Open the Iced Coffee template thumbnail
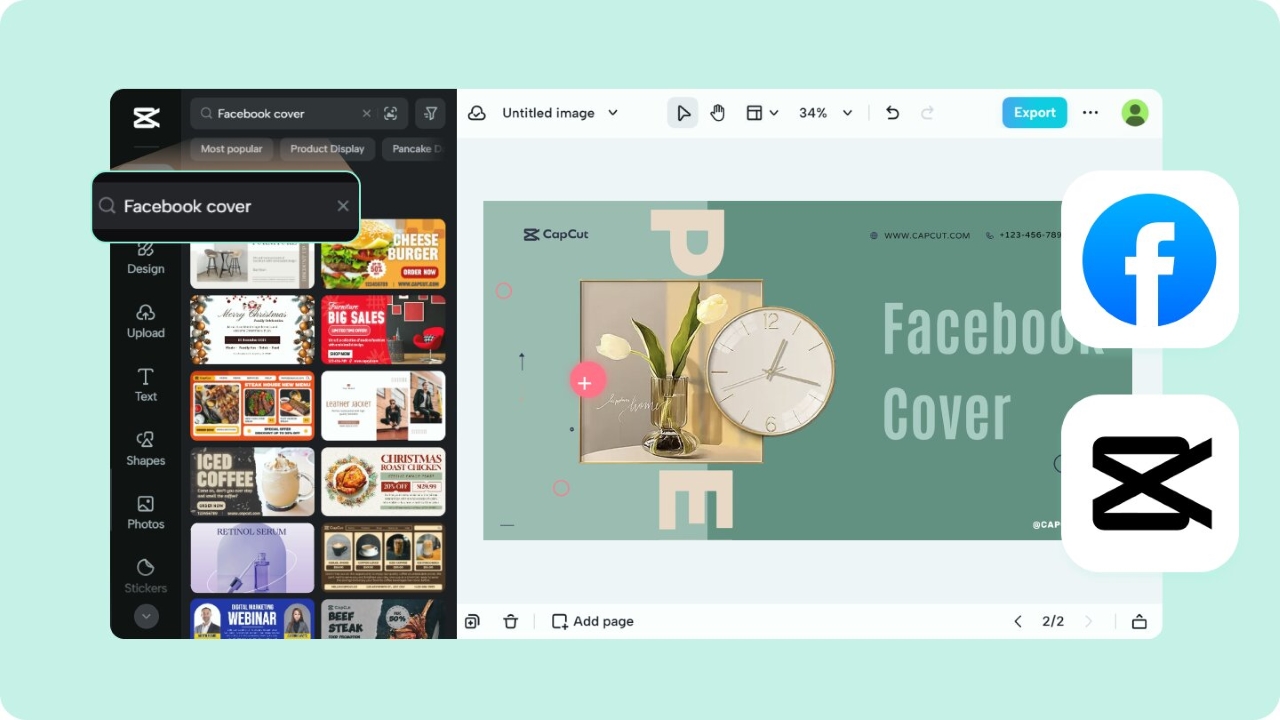Viewport: 1280px width, 720px height. (x=251, y=481)
